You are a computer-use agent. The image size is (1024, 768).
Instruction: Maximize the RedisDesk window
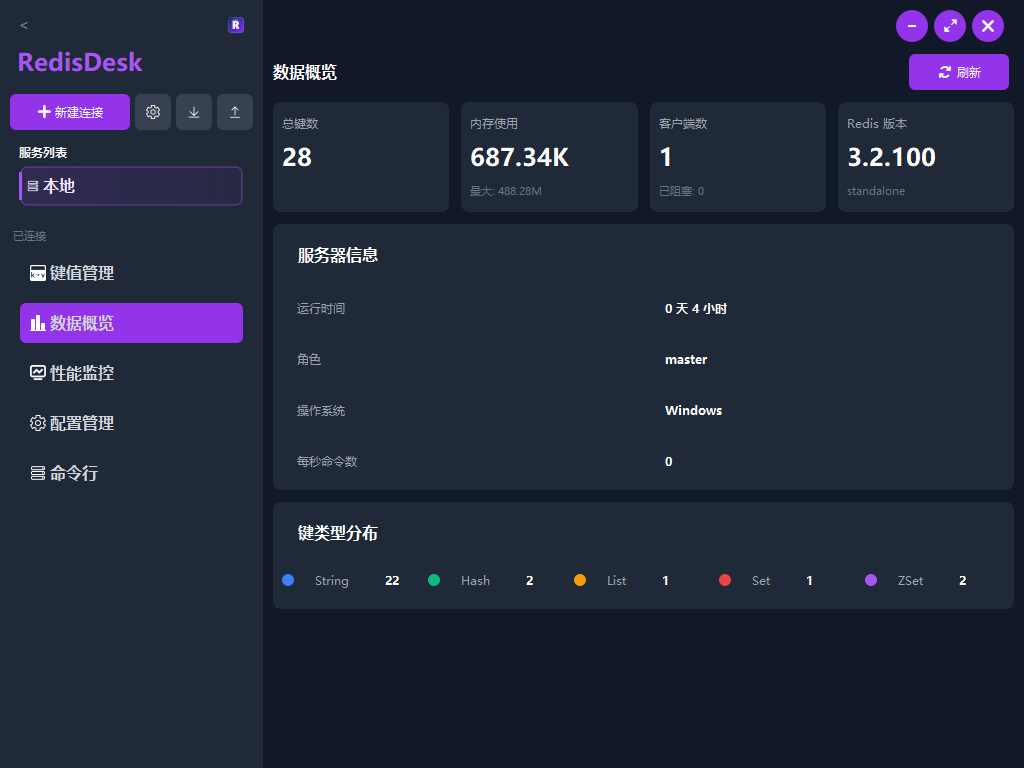(950, 26)
